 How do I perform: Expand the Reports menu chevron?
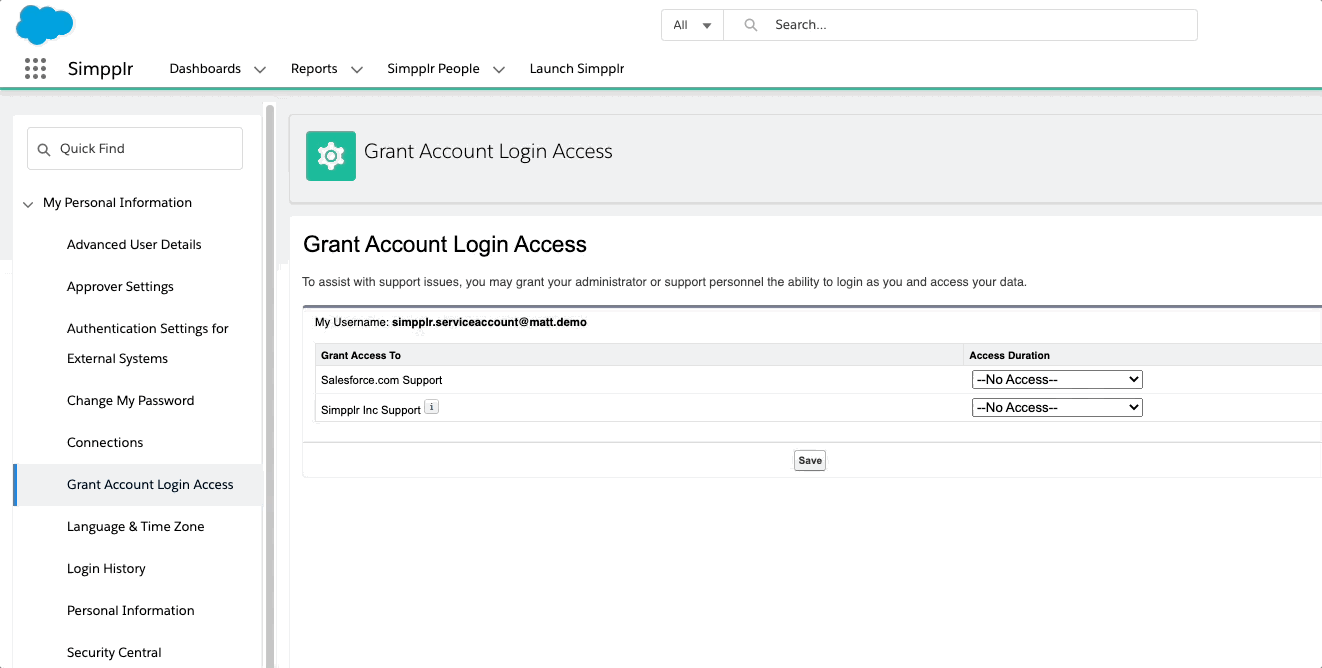point(356,70)
